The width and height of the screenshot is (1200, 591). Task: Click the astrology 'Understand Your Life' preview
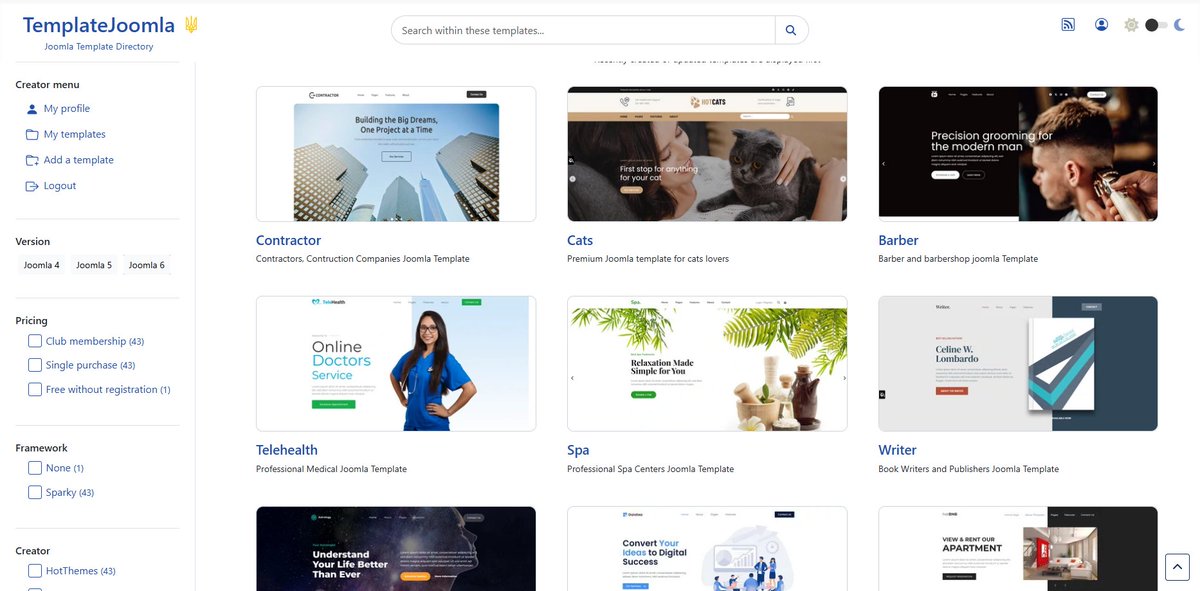(x=396, y=548)
